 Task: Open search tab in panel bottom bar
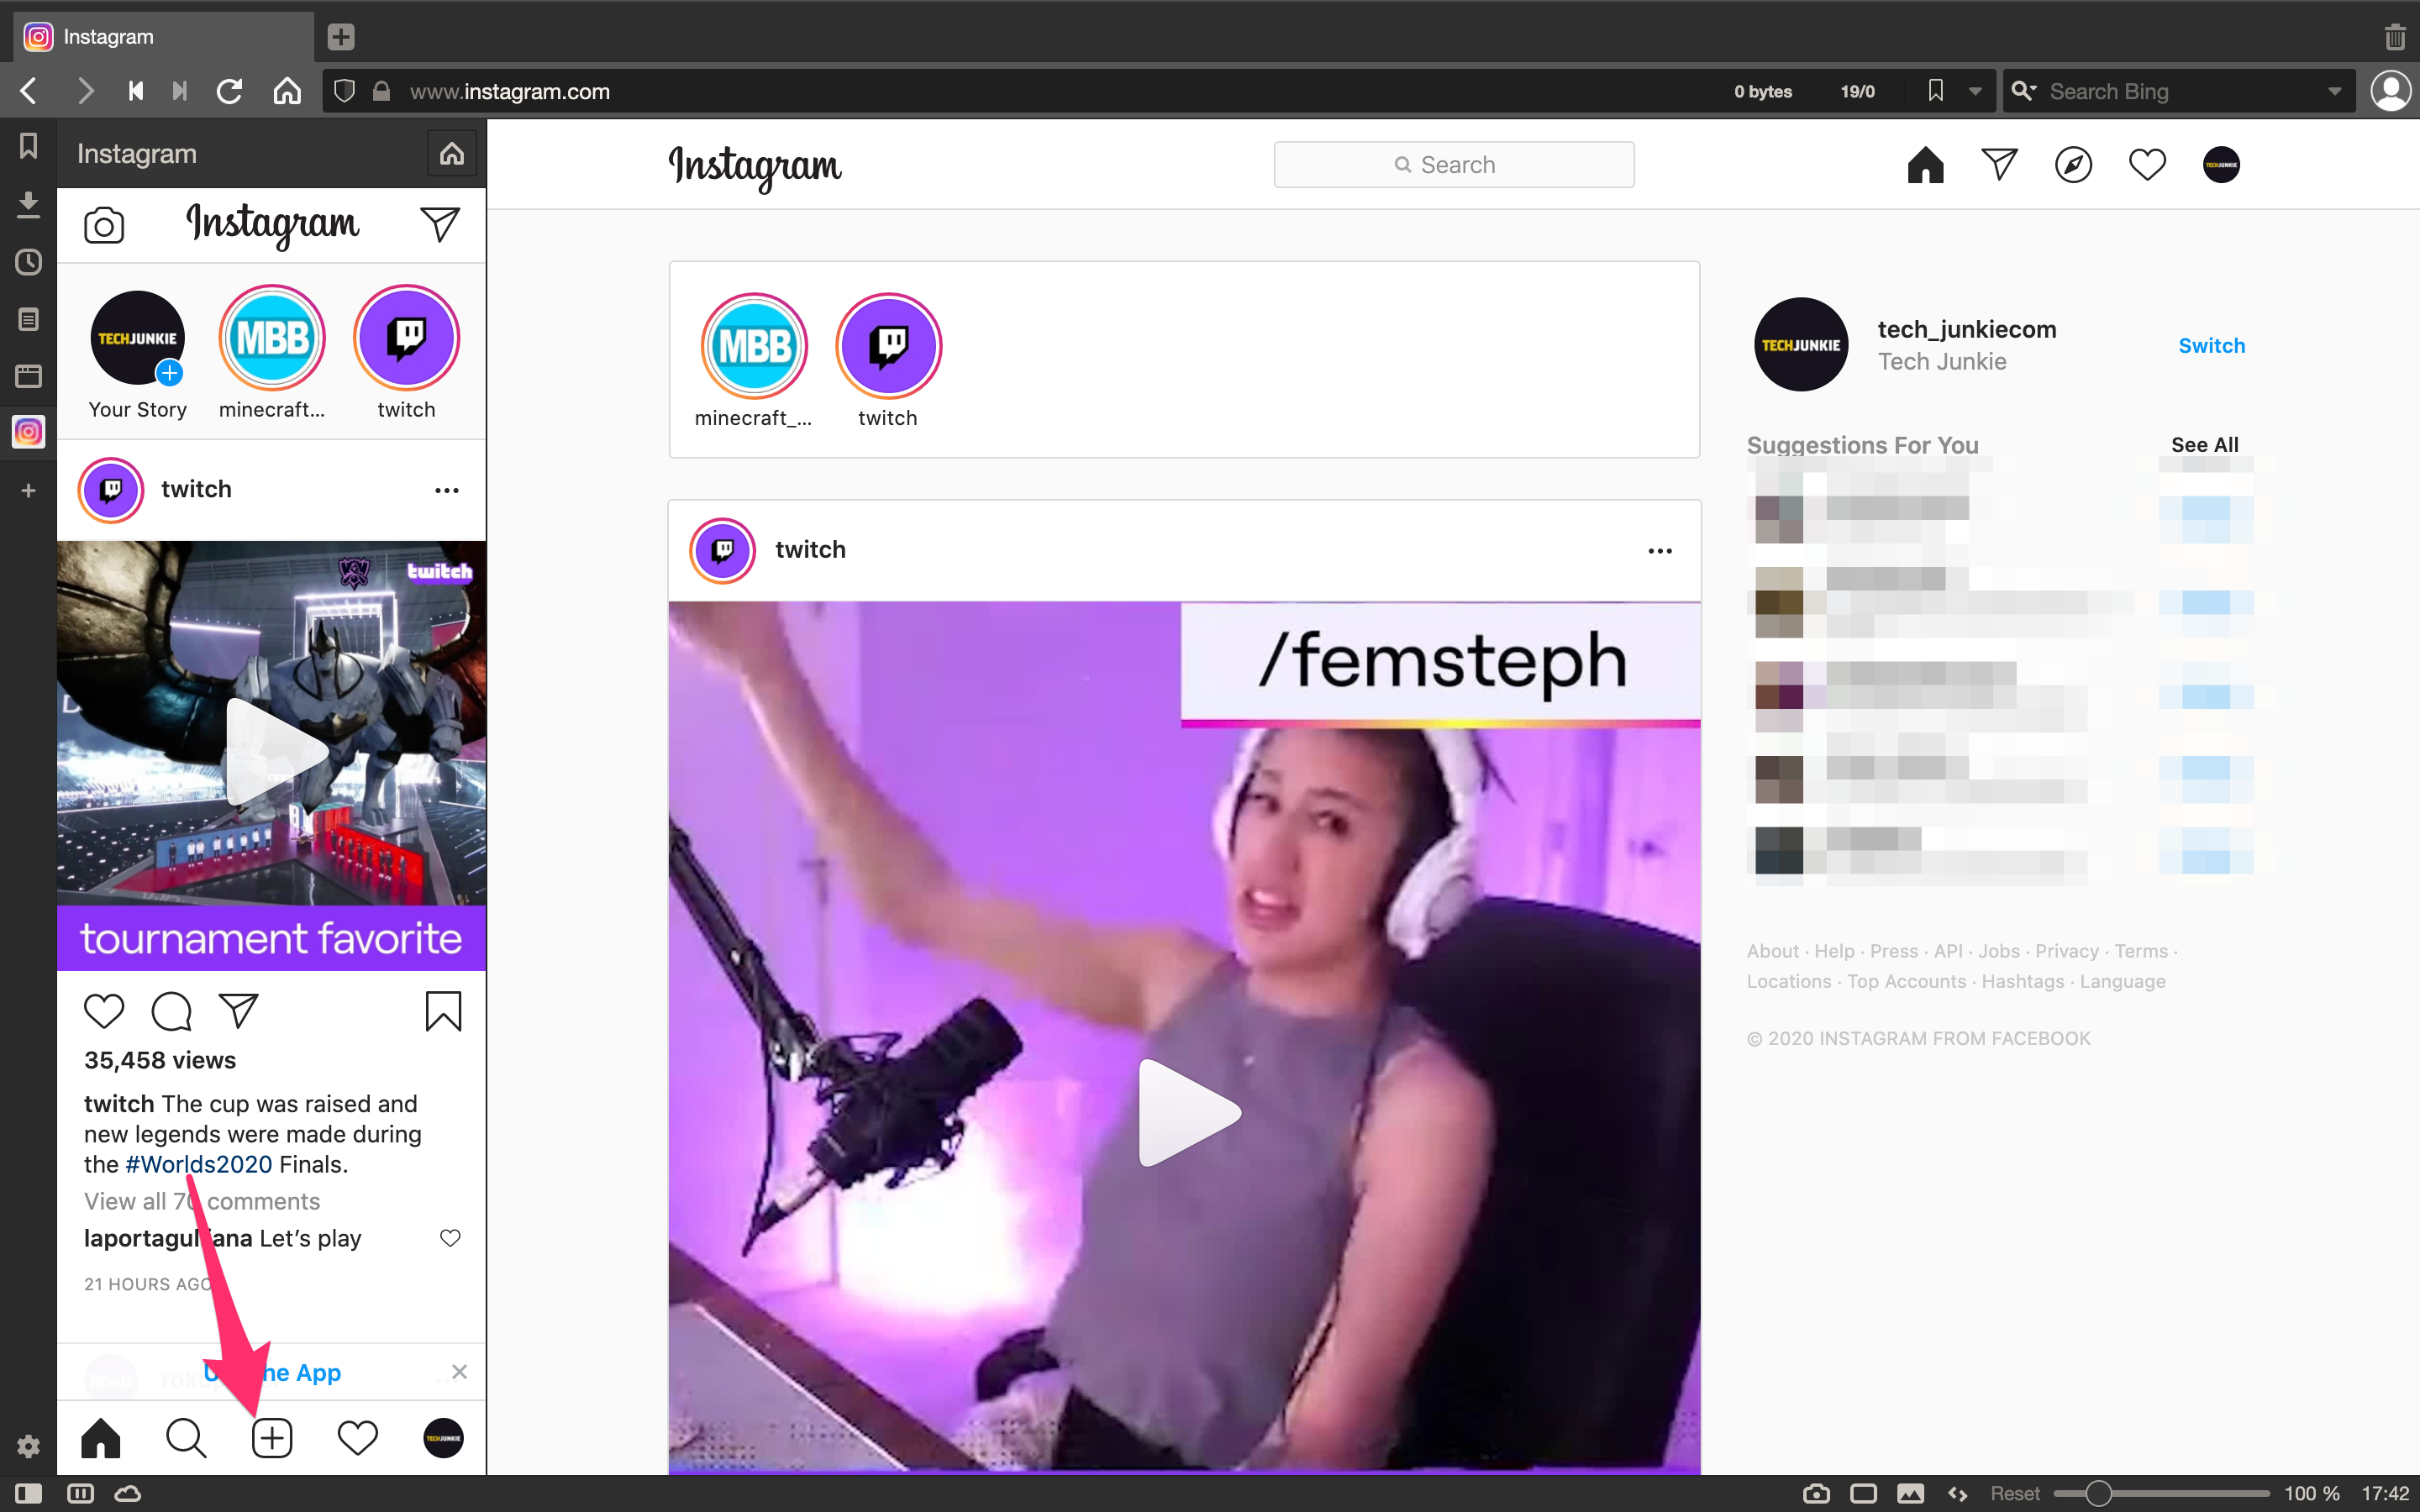coord(186,1438)
